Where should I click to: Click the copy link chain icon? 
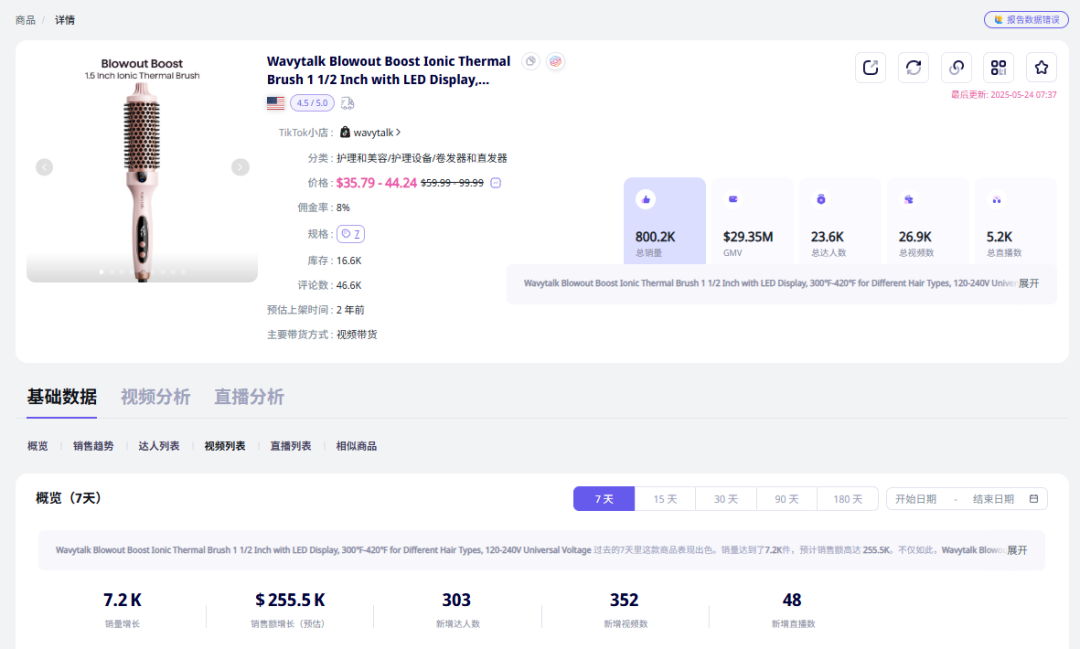point(956,68)
